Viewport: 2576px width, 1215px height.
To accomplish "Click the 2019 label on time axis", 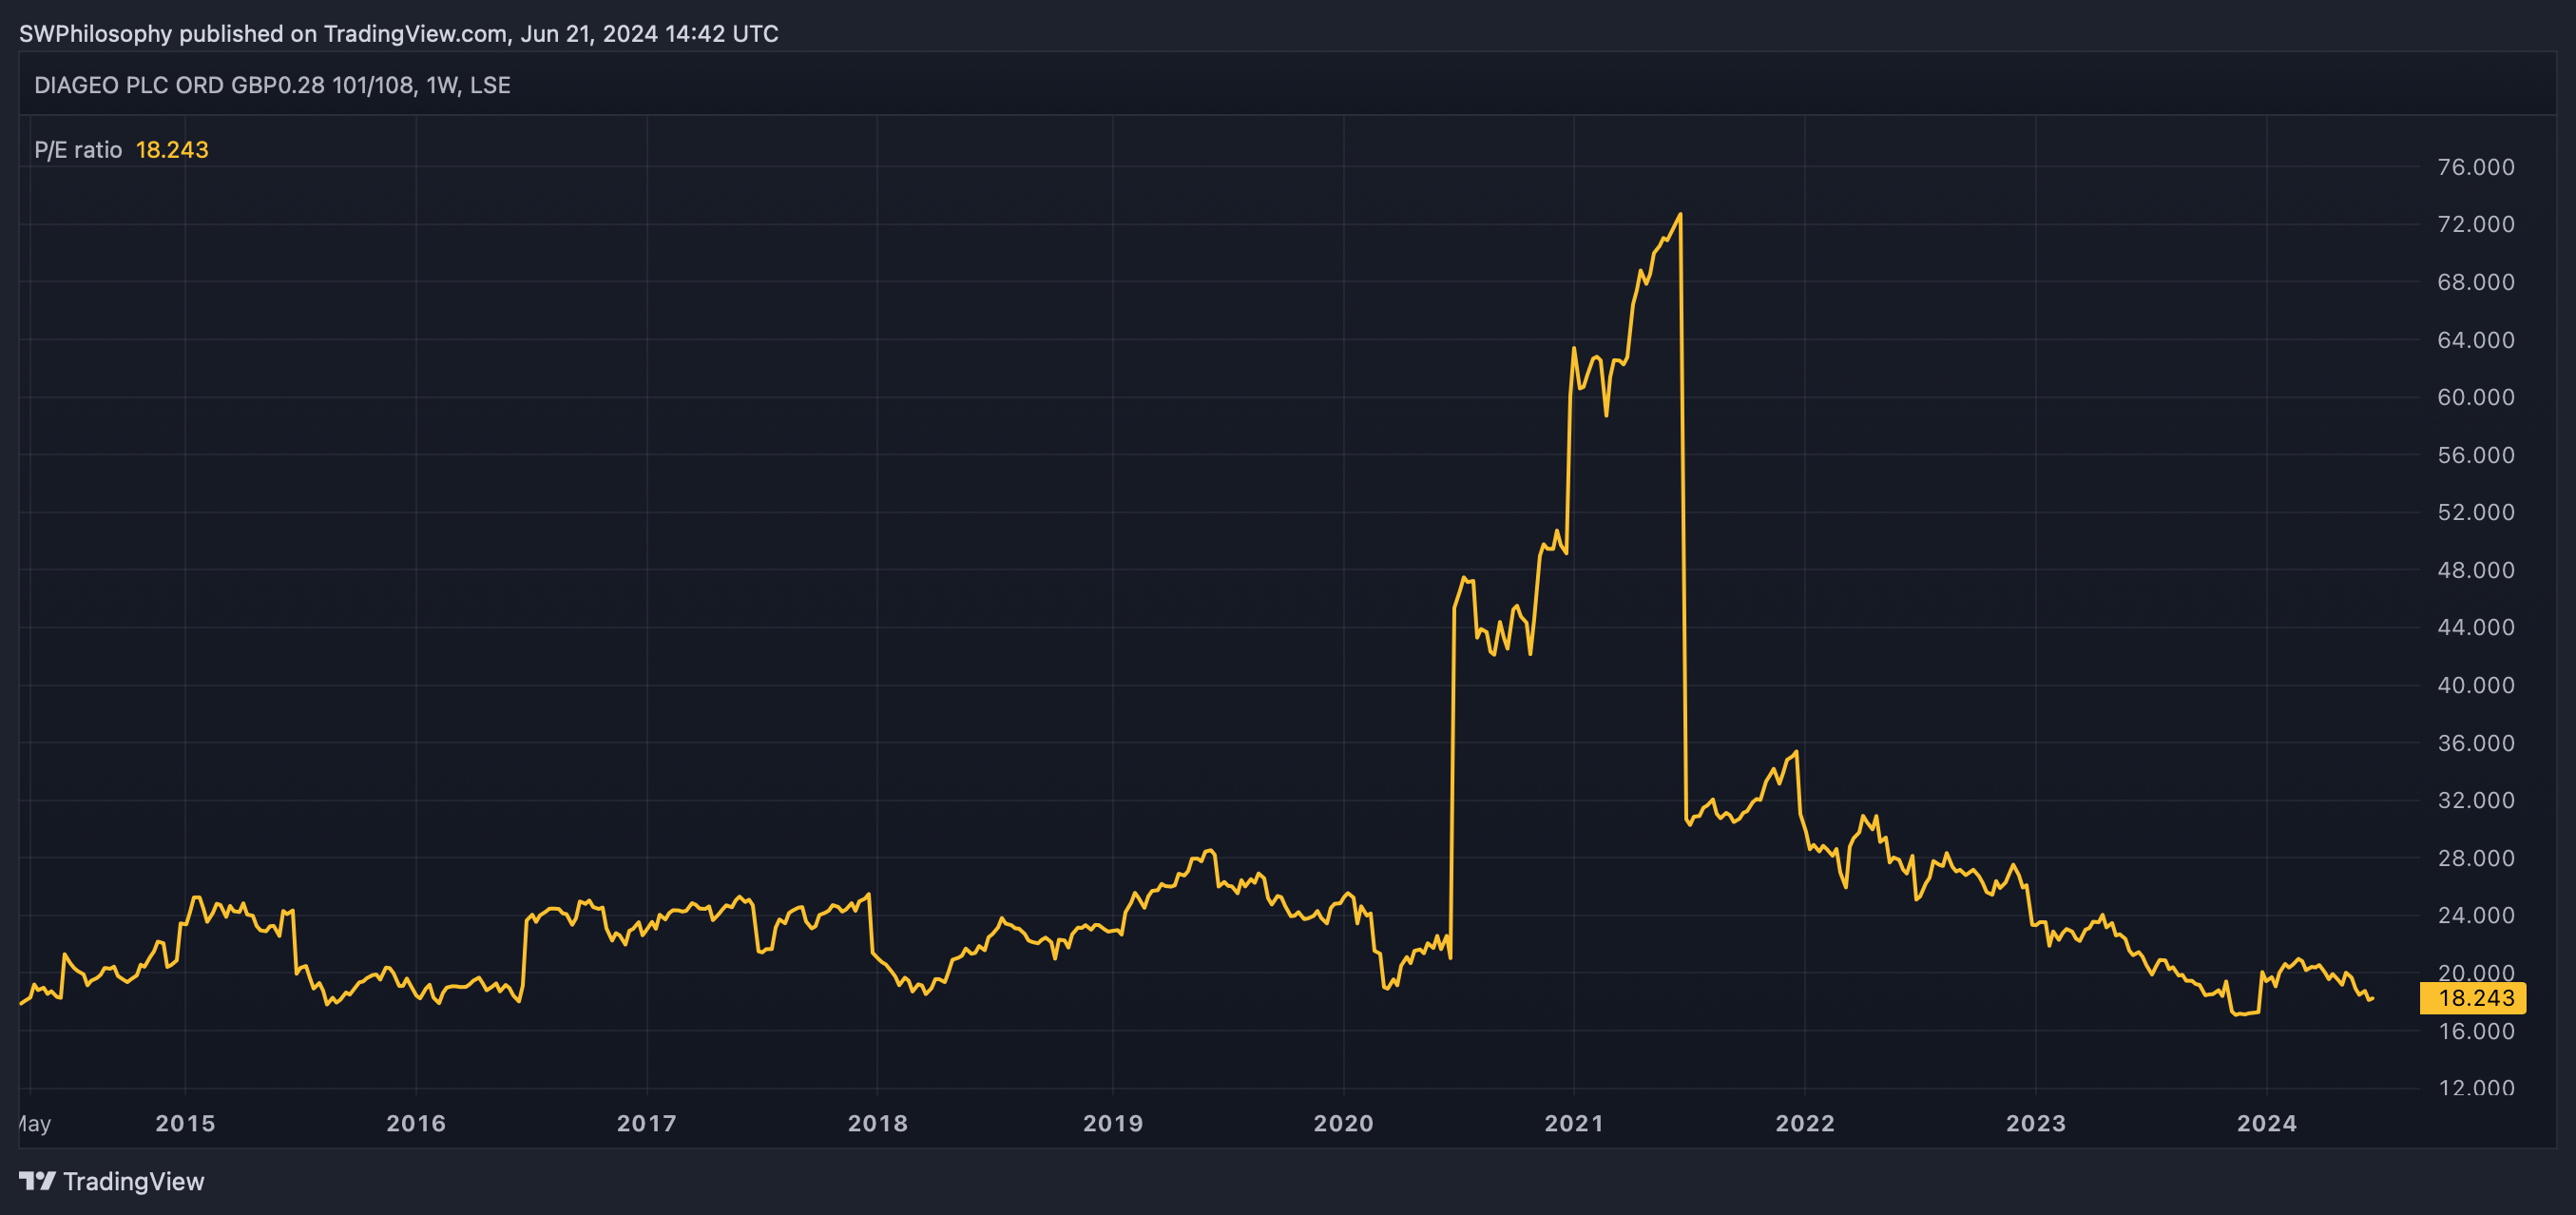I will click(1113, 1123).
